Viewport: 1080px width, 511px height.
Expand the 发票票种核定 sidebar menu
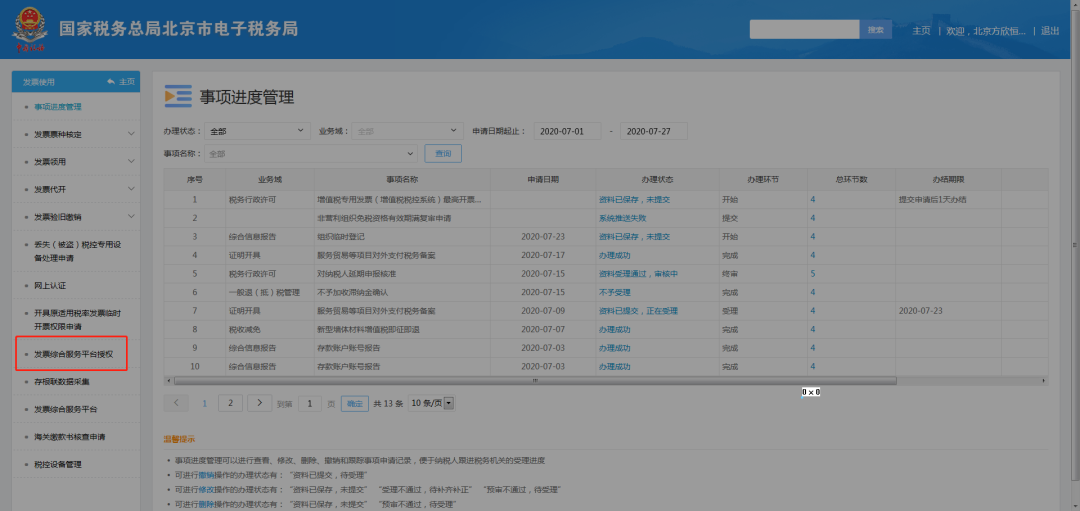tap(132, 134)
